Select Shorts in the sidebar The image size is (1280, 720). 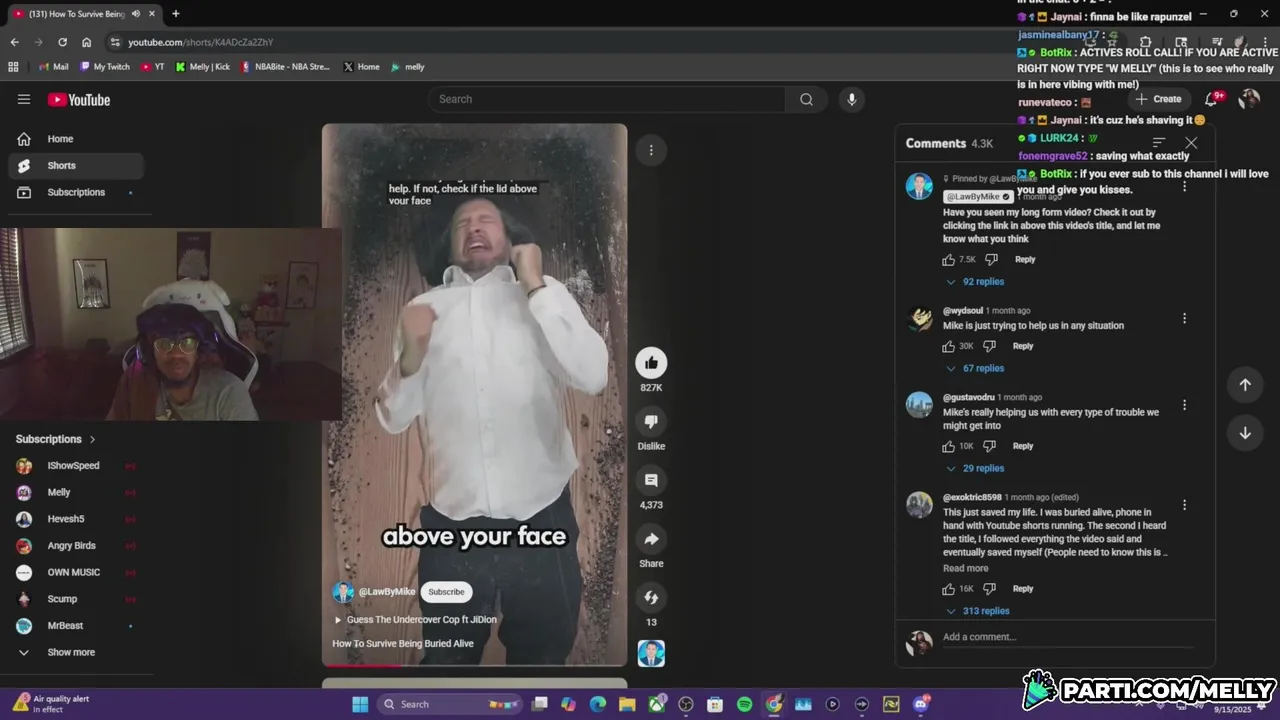click(x=76, y=165)
